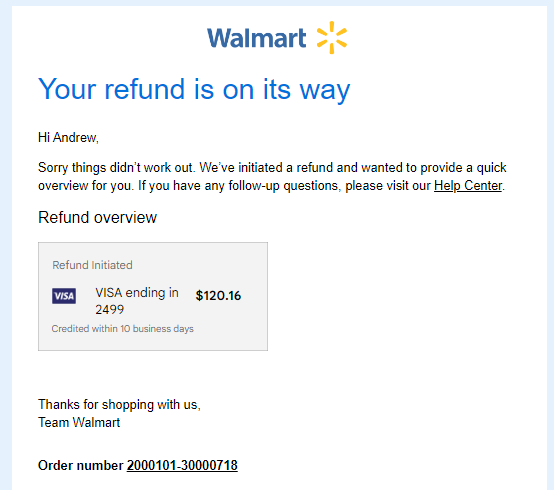554x490 pixels.
Task: Click "Thanks for shopping with us," line
Action: coord(119,405)
